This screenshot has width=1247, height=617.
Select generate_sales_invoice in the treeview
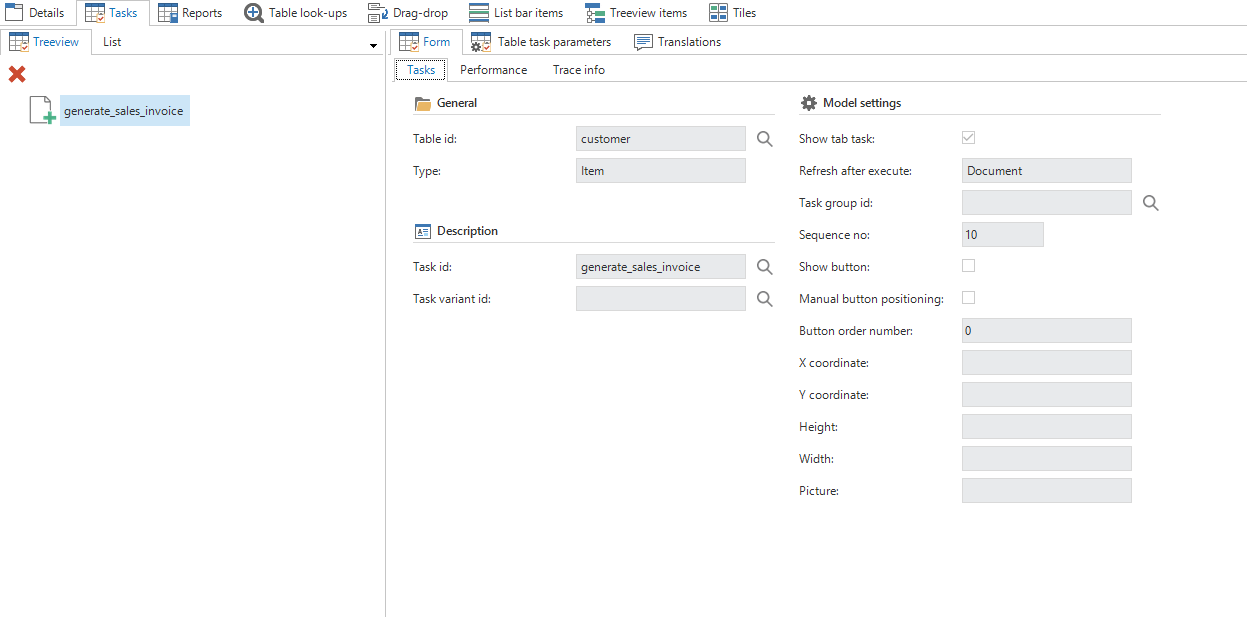[124, 111]
